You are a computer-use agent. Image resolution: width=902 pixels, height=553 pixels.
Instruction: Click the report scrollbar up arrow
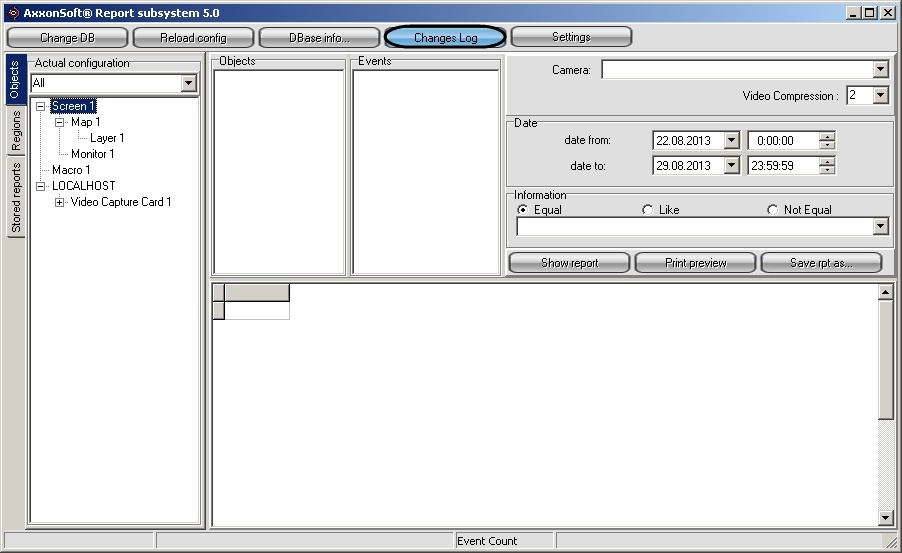[885, 293]
